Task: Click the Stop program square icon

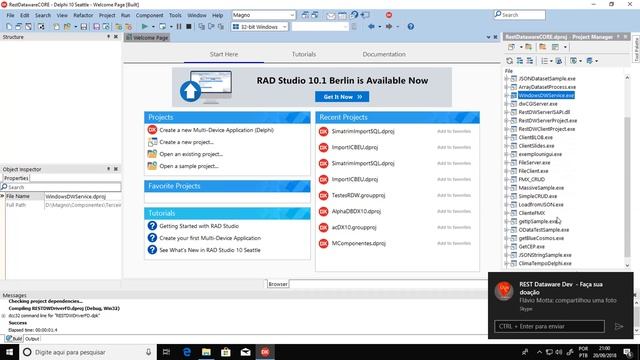Action: (189, 27)
